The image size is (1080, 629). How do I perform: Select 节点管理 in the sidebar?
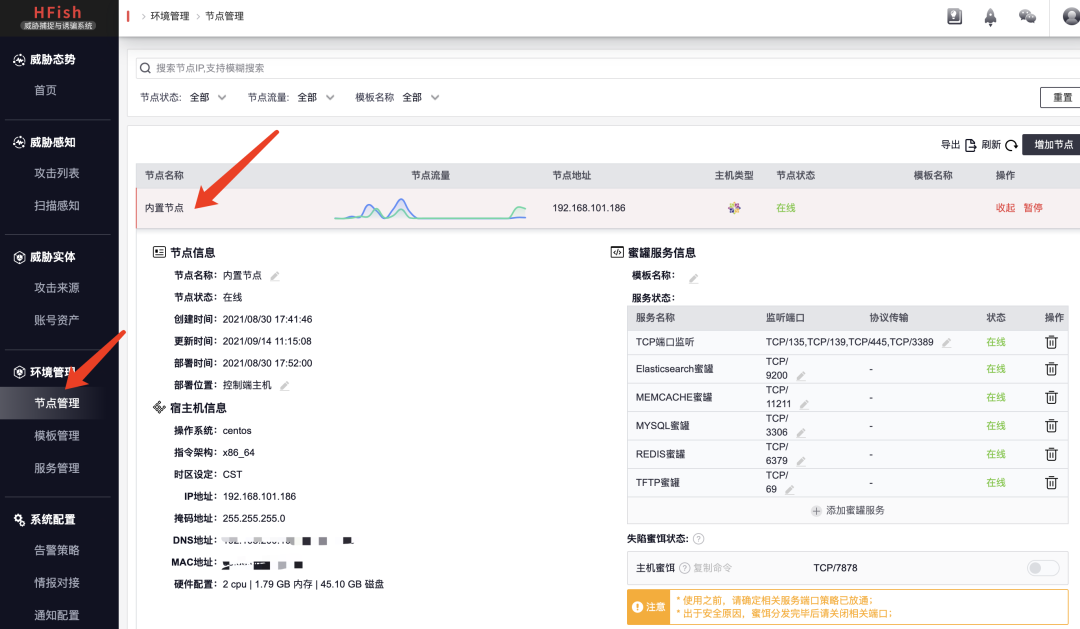[x=57, y=404]
